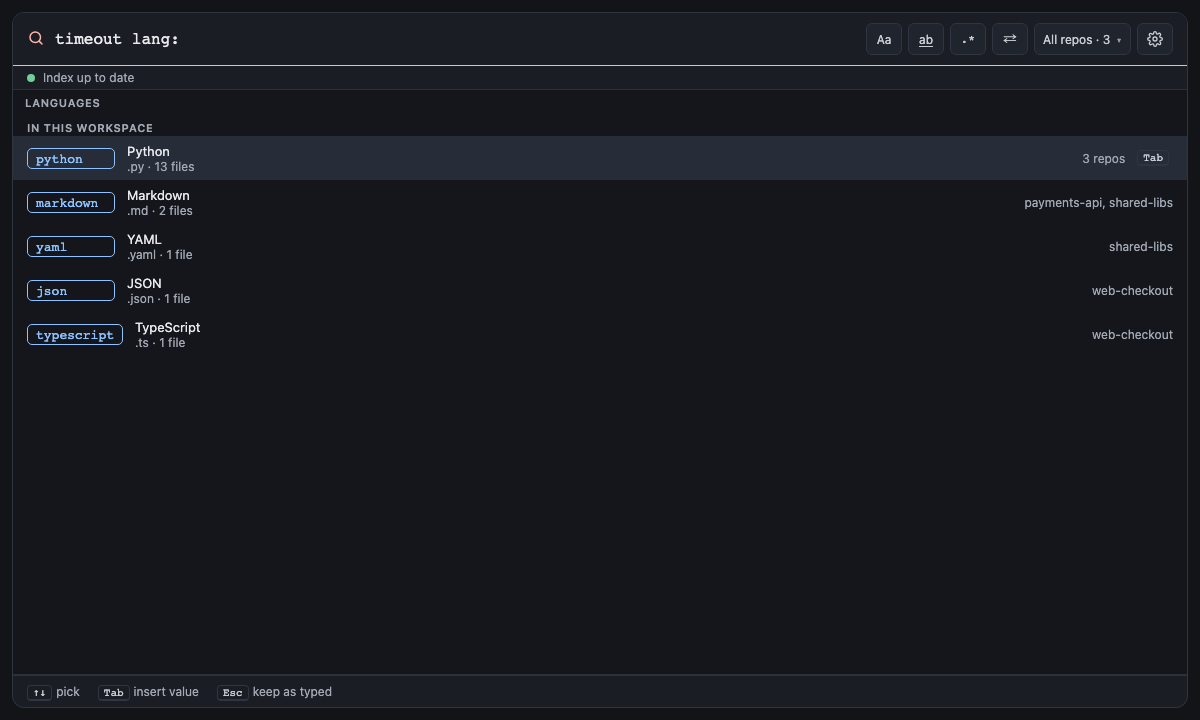1200x720 pixels.
Task: Click 'Index up to date' status
Action: click(x=88, y=78)
